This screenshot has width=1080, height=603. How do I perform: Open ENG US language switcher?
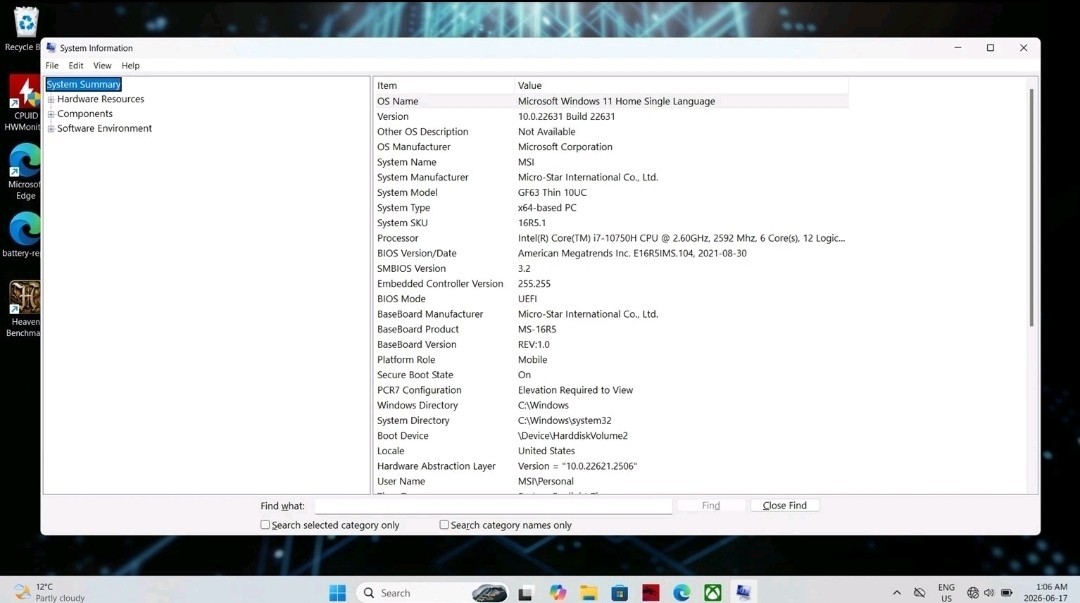pyautogui.click(x=946, y=592)
